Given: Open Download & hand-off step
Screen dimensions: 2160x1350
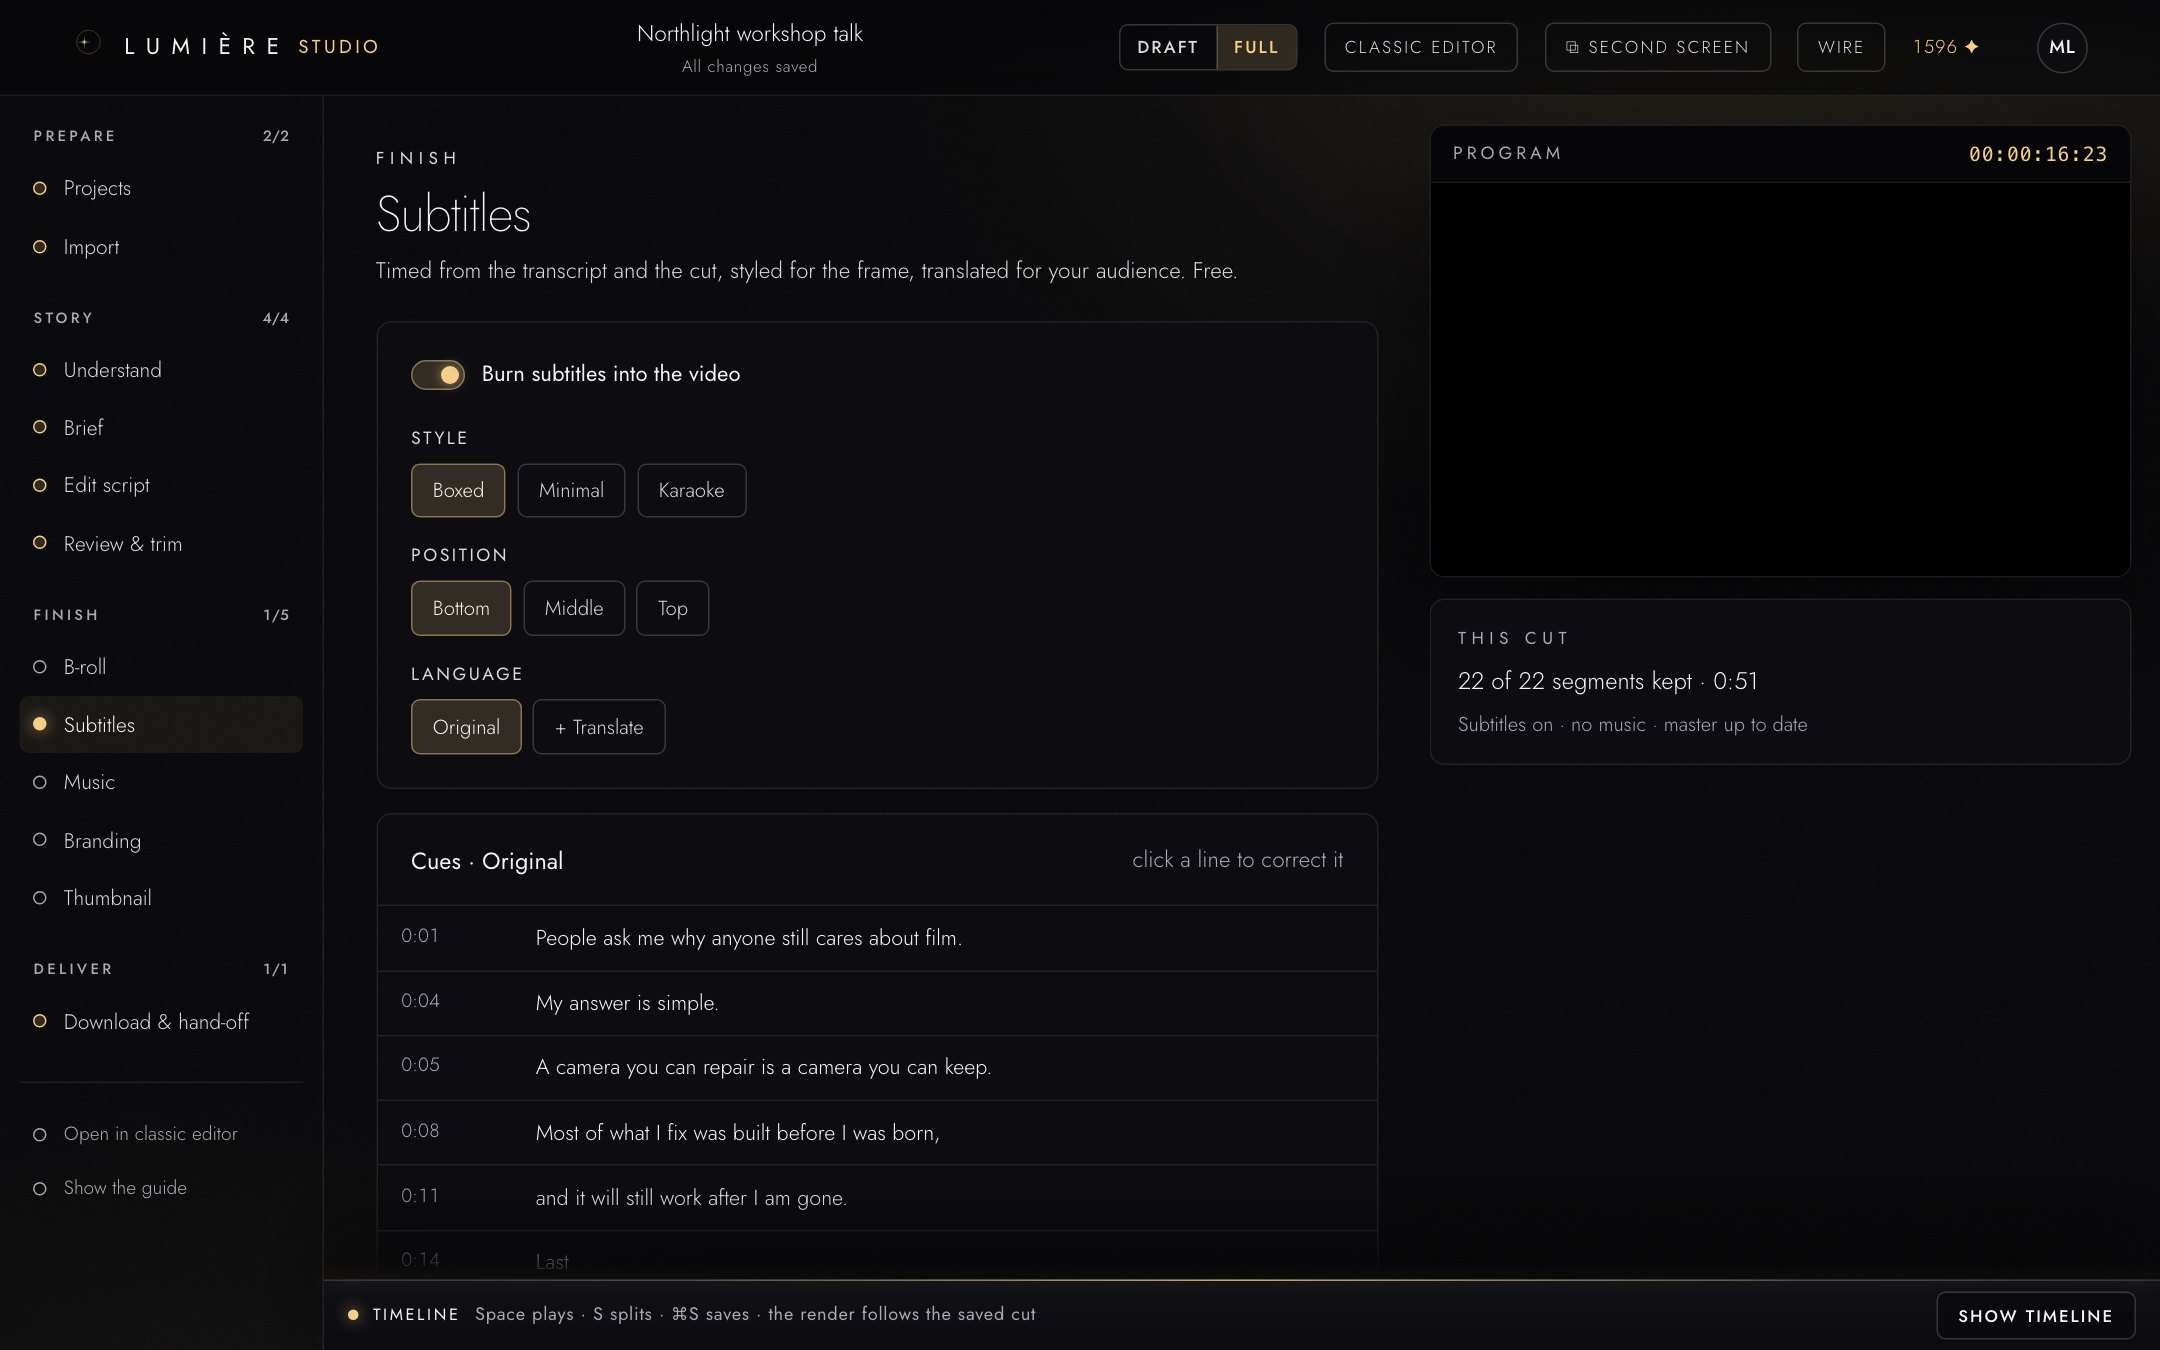Looking at the screenshot, I should point(160,1022).
